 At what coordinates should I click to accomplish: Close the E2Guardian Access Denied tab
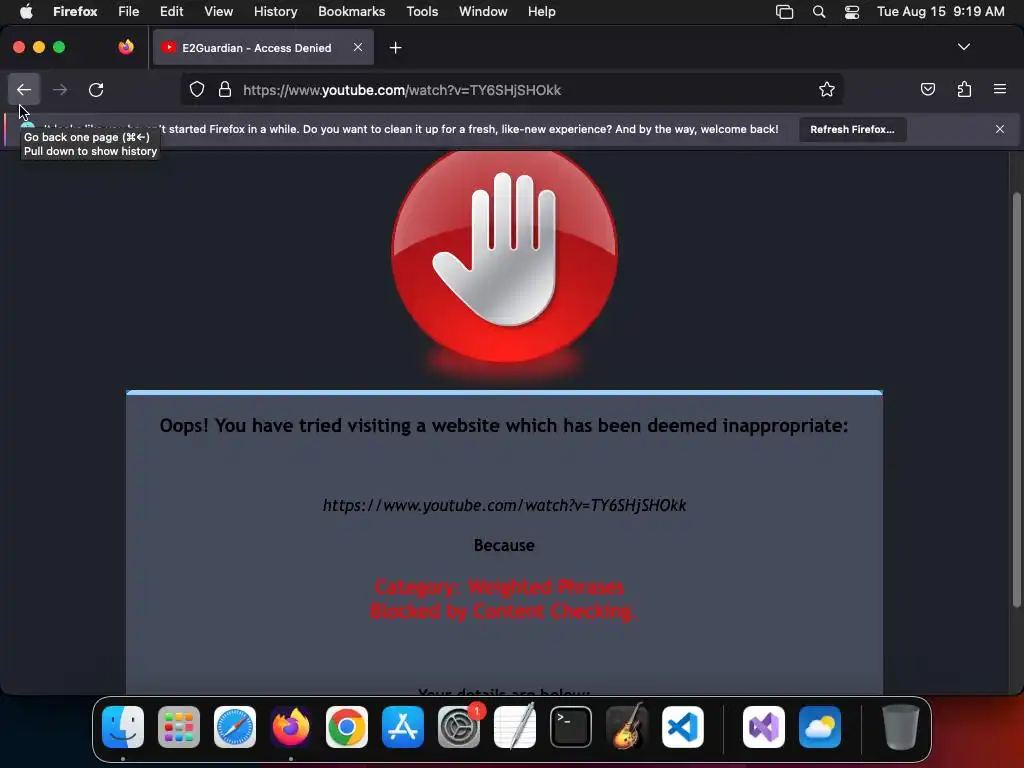pos(358,47)
